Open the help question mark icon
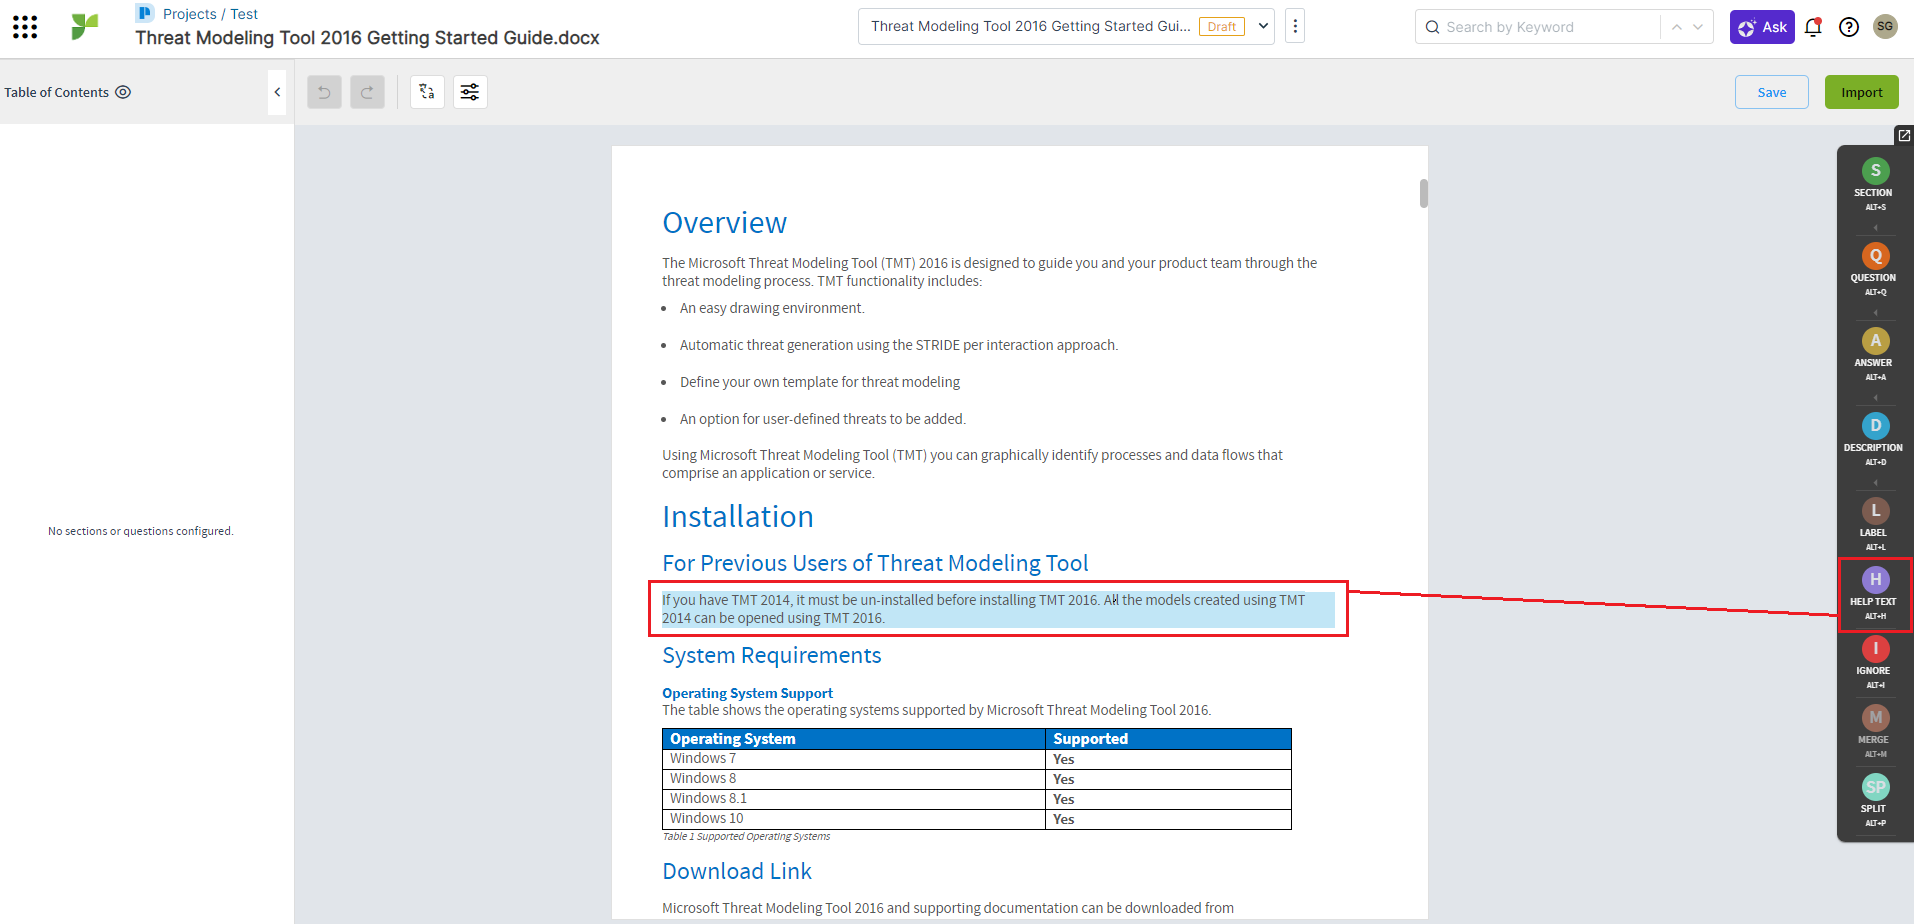 [x=1849, y=27]
